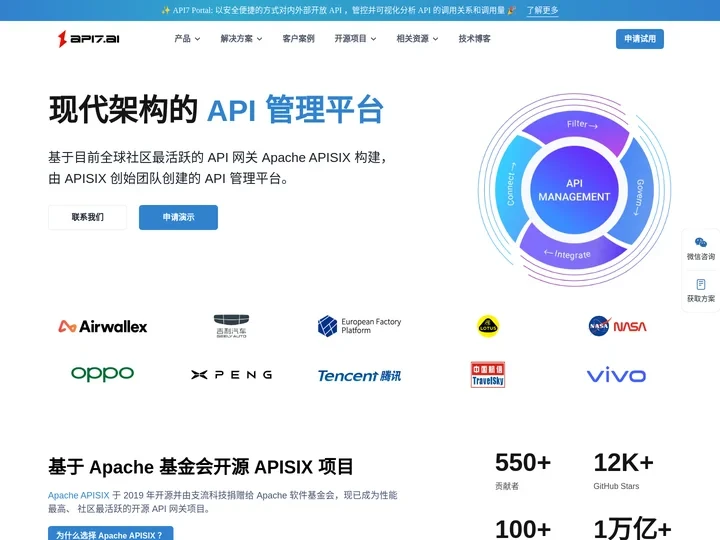Click the blue 申请演示 button
Image resolution: width=720 pixels, height=540 pixels.
click(178, 217)
